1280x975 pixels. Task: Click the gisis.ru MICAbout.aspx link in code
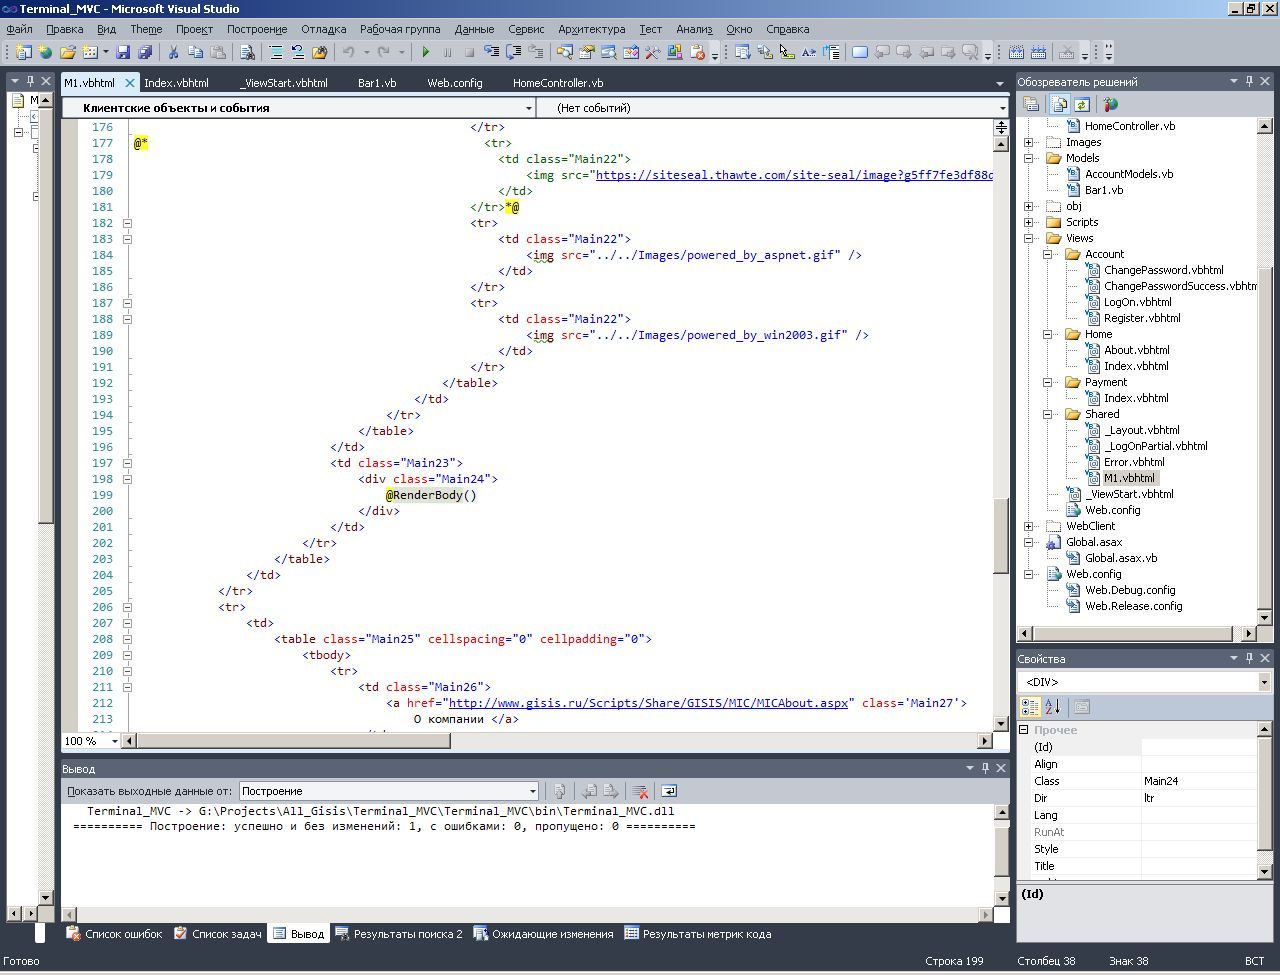pos(648,703)
